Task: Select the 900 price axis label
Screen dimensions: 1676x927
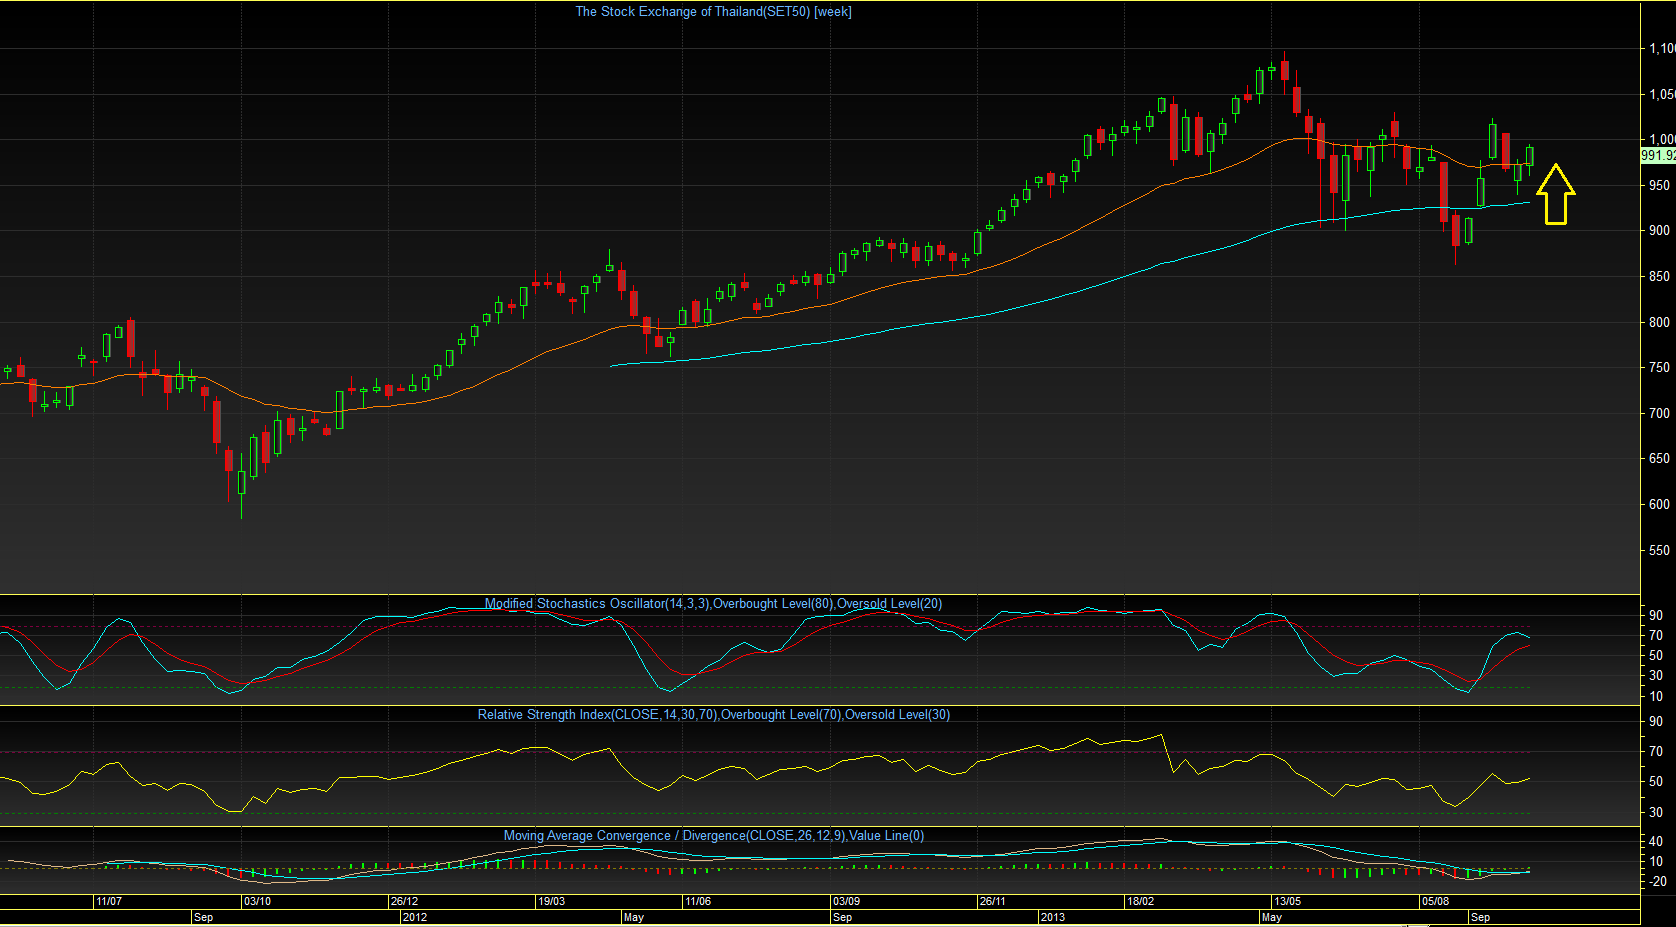Action: coord(1659,230)
